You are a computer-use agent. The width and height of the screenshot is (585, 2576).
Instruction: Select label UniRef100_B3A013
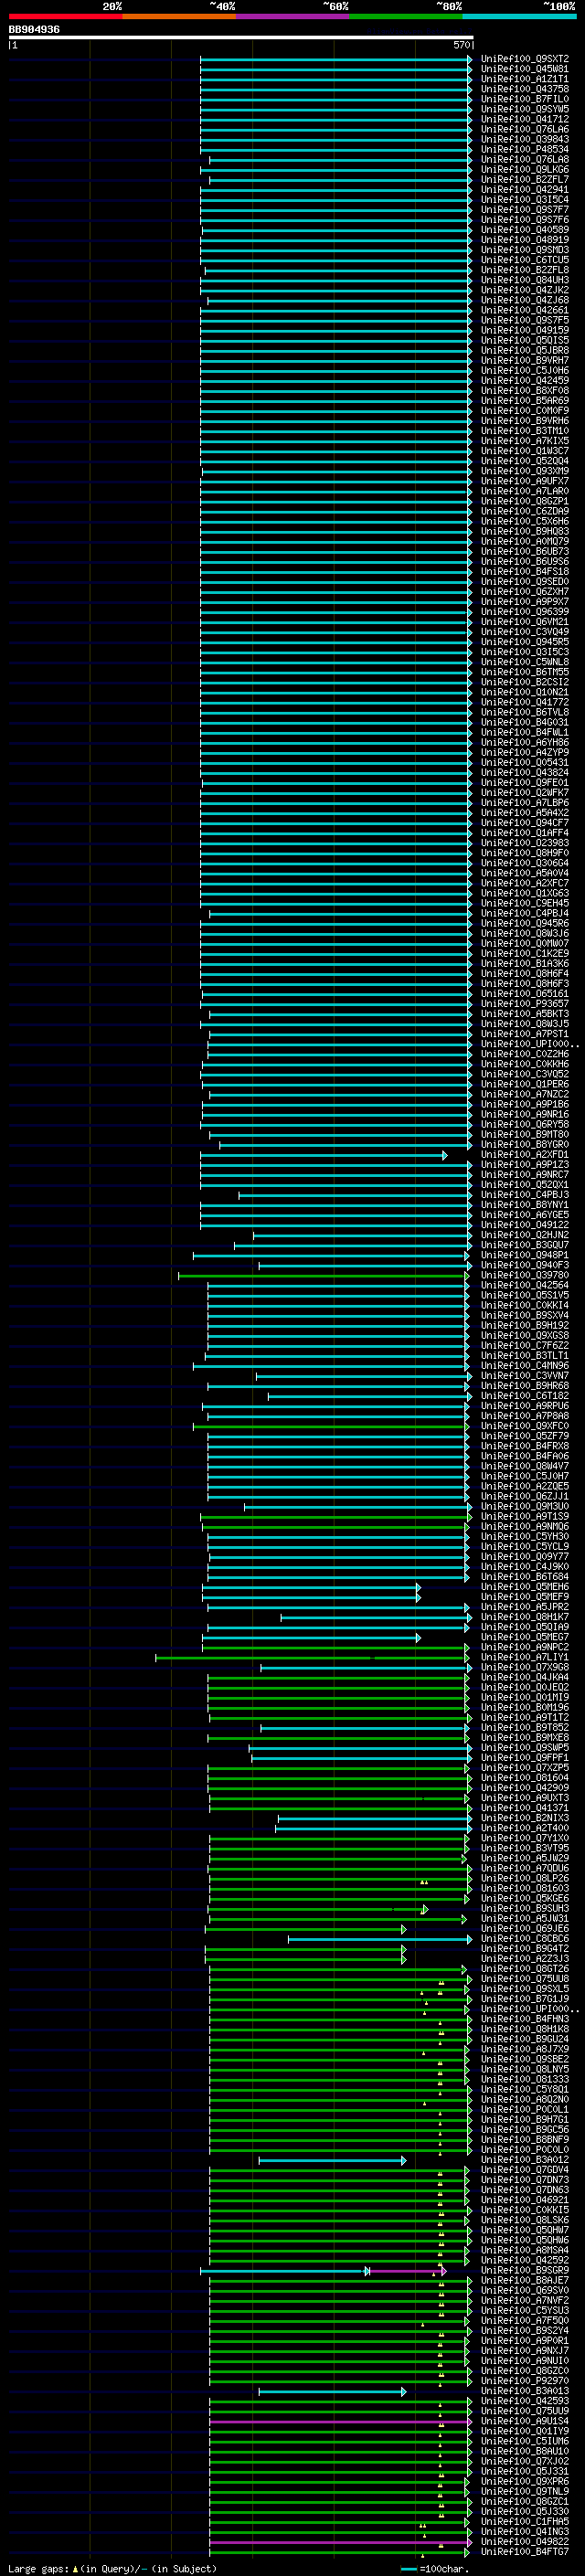525,2392
